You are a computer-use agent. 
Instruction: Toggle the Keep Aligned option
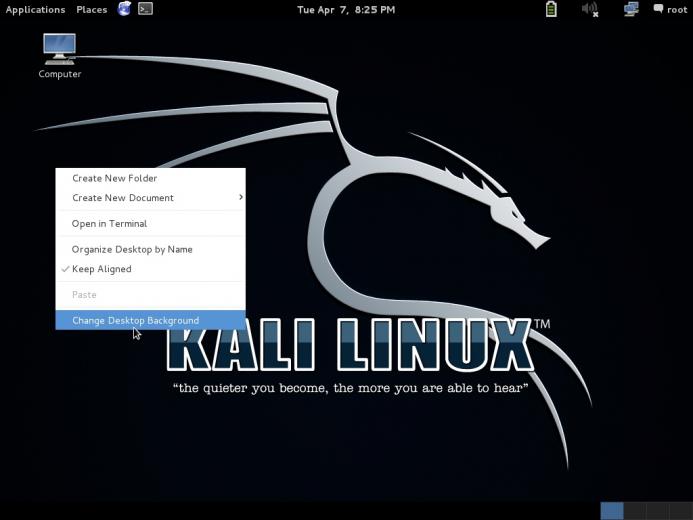point(150,269)
